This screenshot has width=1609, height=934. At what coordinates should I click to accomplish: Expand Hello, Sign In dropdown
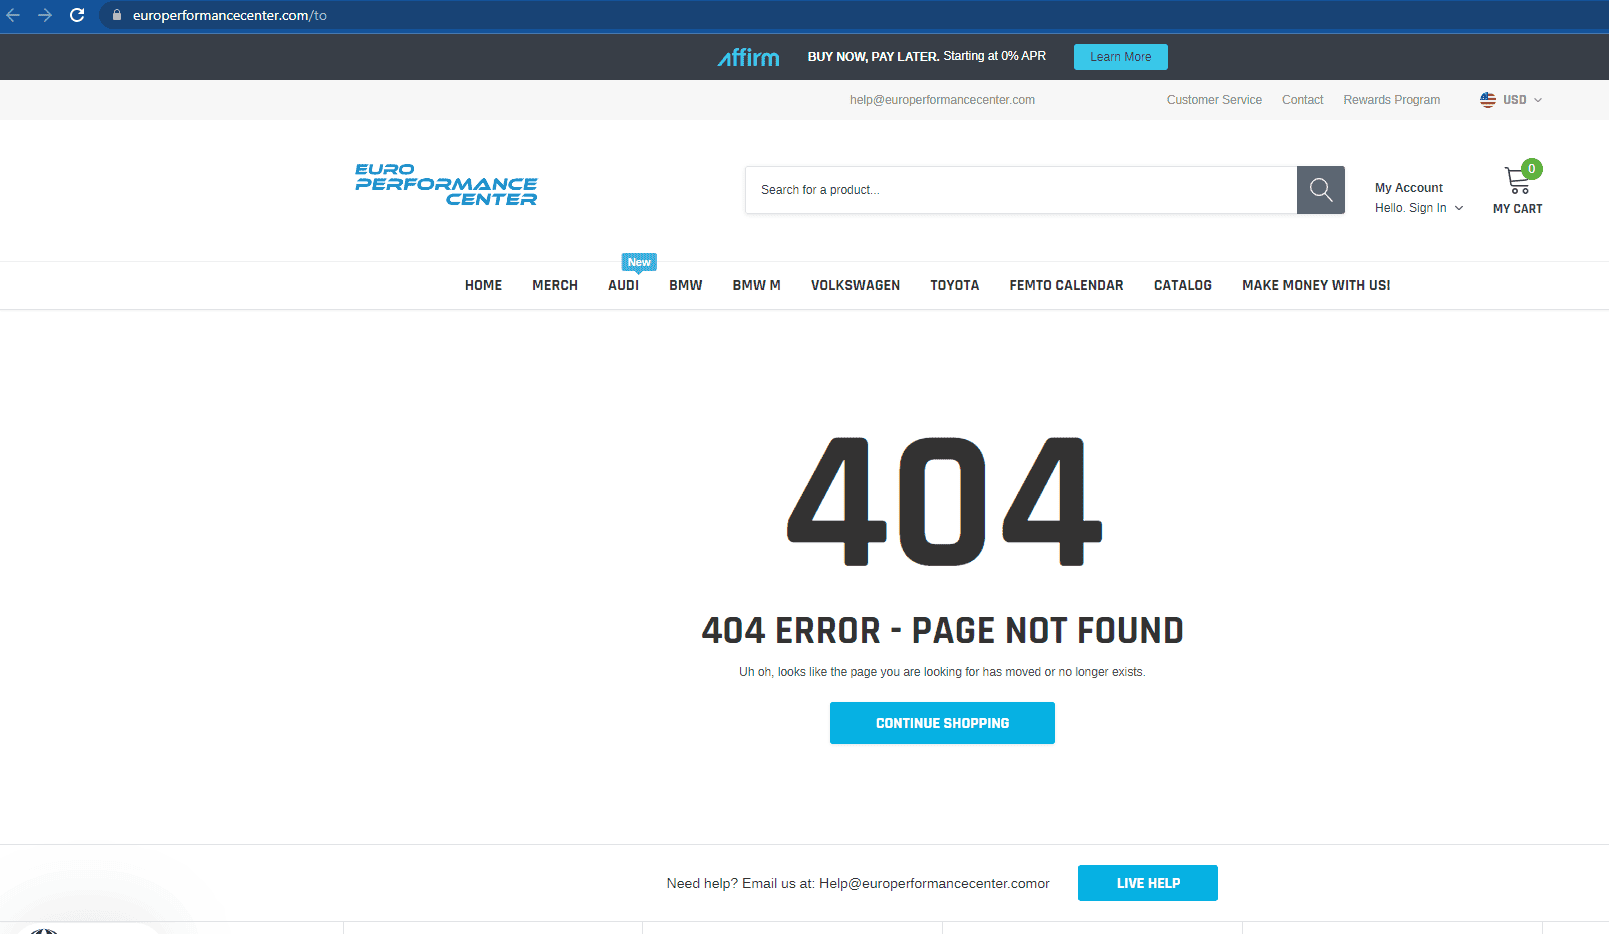click(1419, 208)
